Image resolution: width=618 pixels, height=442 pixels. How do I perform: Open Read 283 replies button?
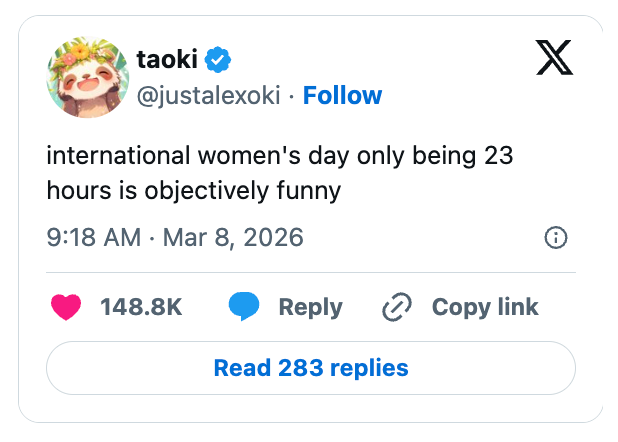pos(310,368)
